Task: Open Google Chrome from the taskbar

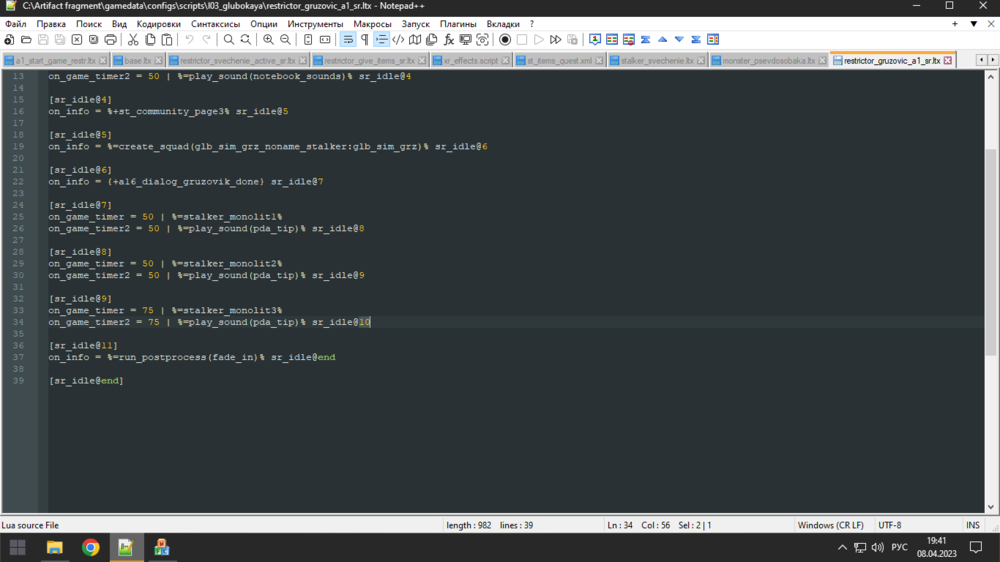Action: click(x=91, y=547)
